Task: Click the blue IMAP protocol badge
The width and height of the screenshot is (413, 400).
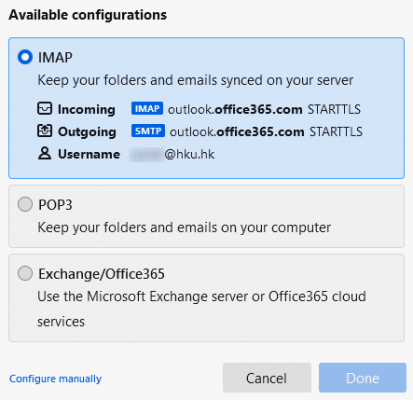Action: (x=147, y=109)
